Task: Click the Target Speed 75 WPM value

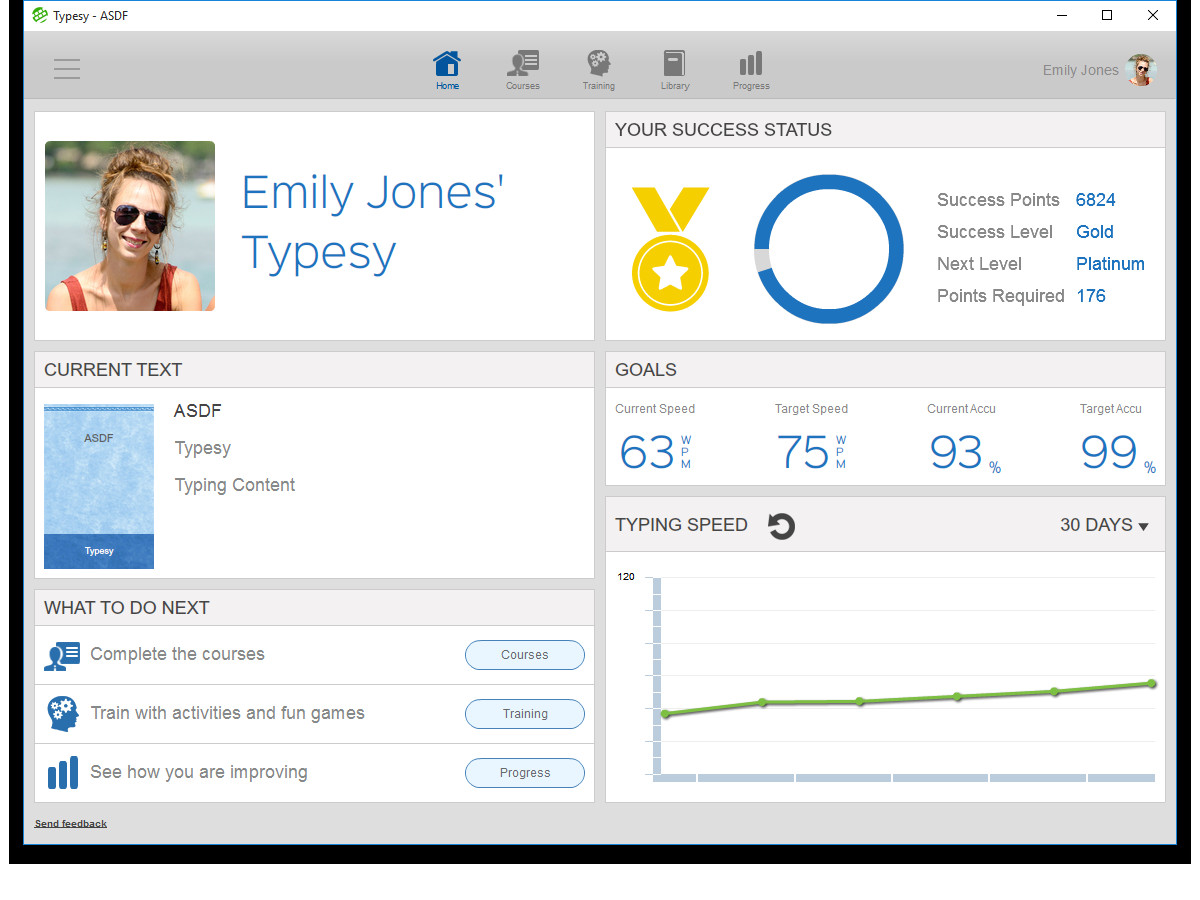Action: pyautogui.click(x=811, y=452)
